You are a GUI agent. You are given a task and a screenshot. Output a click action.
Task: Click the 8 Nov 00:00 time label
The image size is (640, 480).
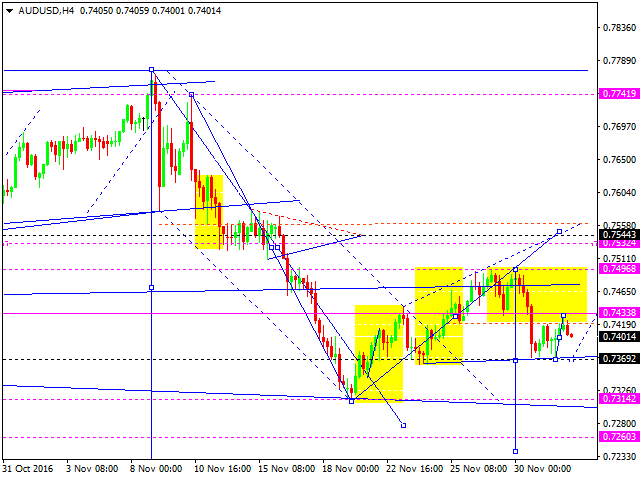point(156,469)
